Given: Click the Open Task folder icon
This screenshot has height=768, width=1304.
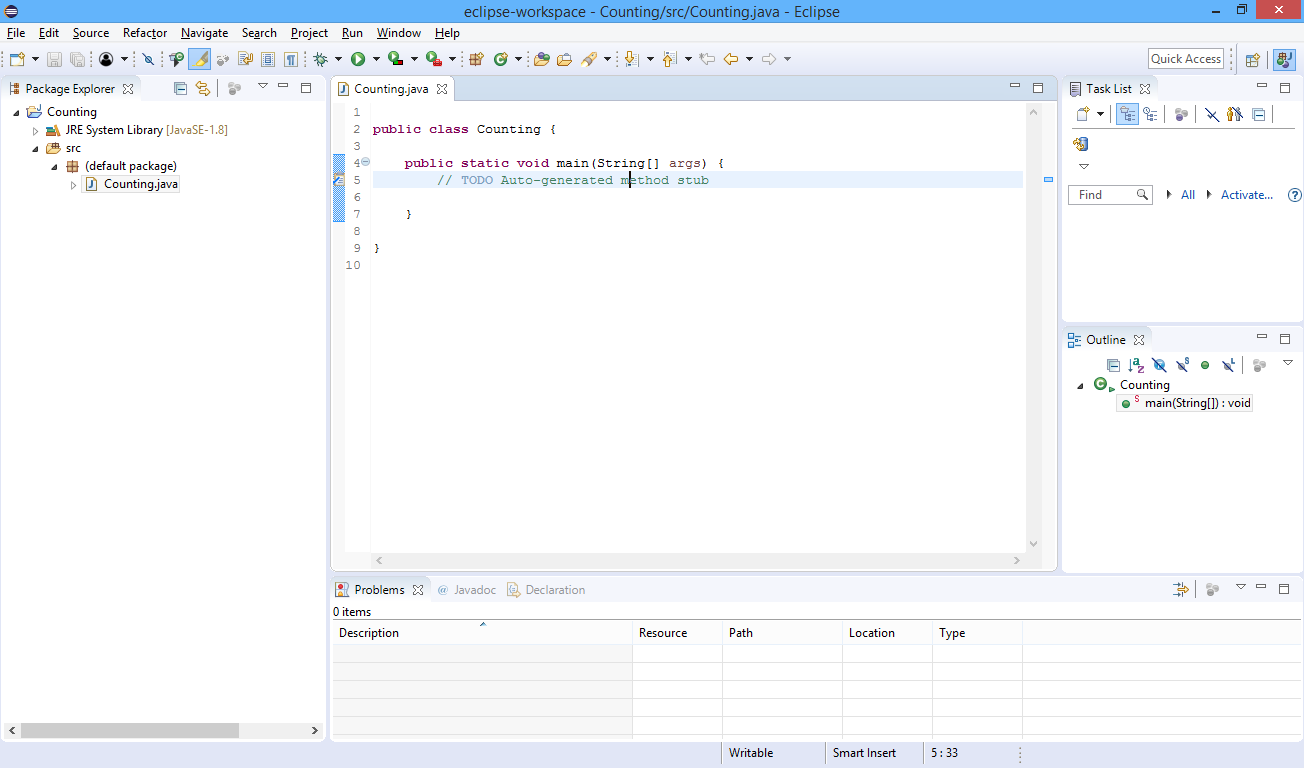Looking at the screenshot, I should coord(564,59).
